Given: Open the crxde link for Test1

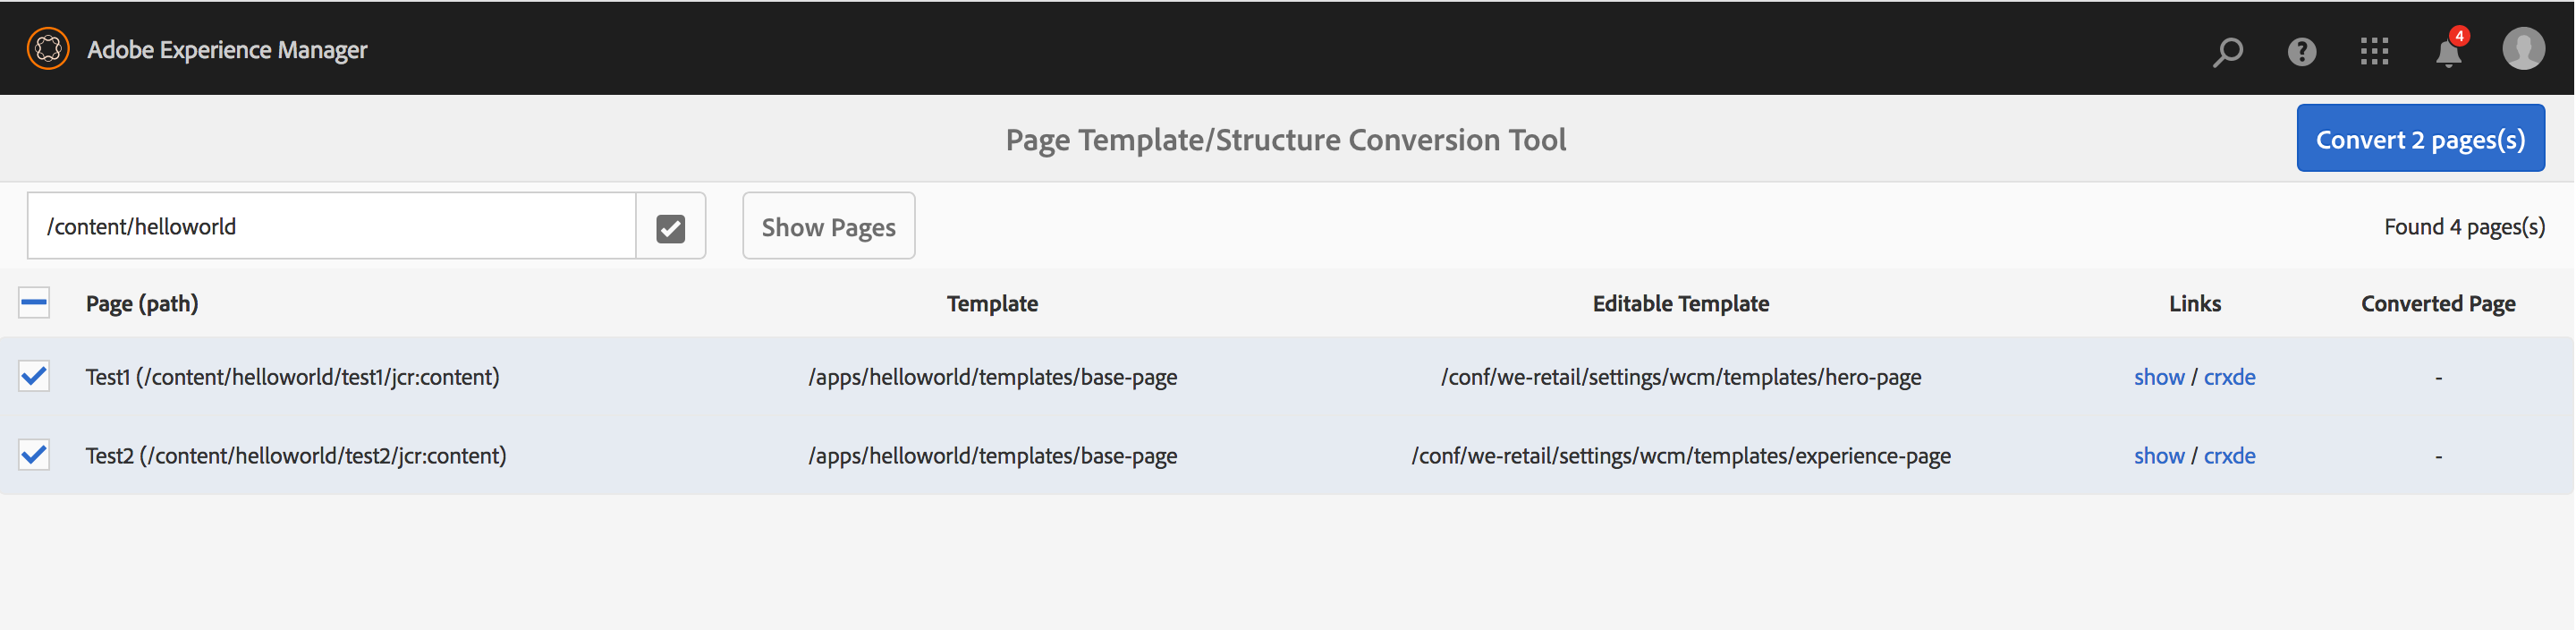Looking at the screenshot, I should tap(2229, 377).
